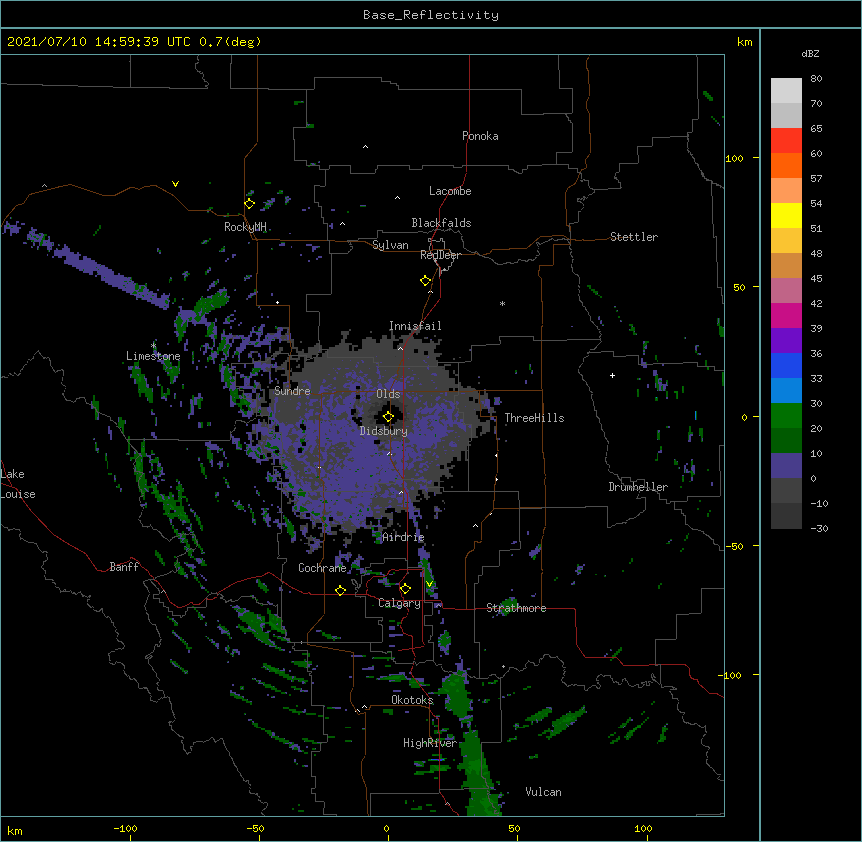862x842 pixels.
Task: Click the Ponoka city label
Action: [480, 136]
